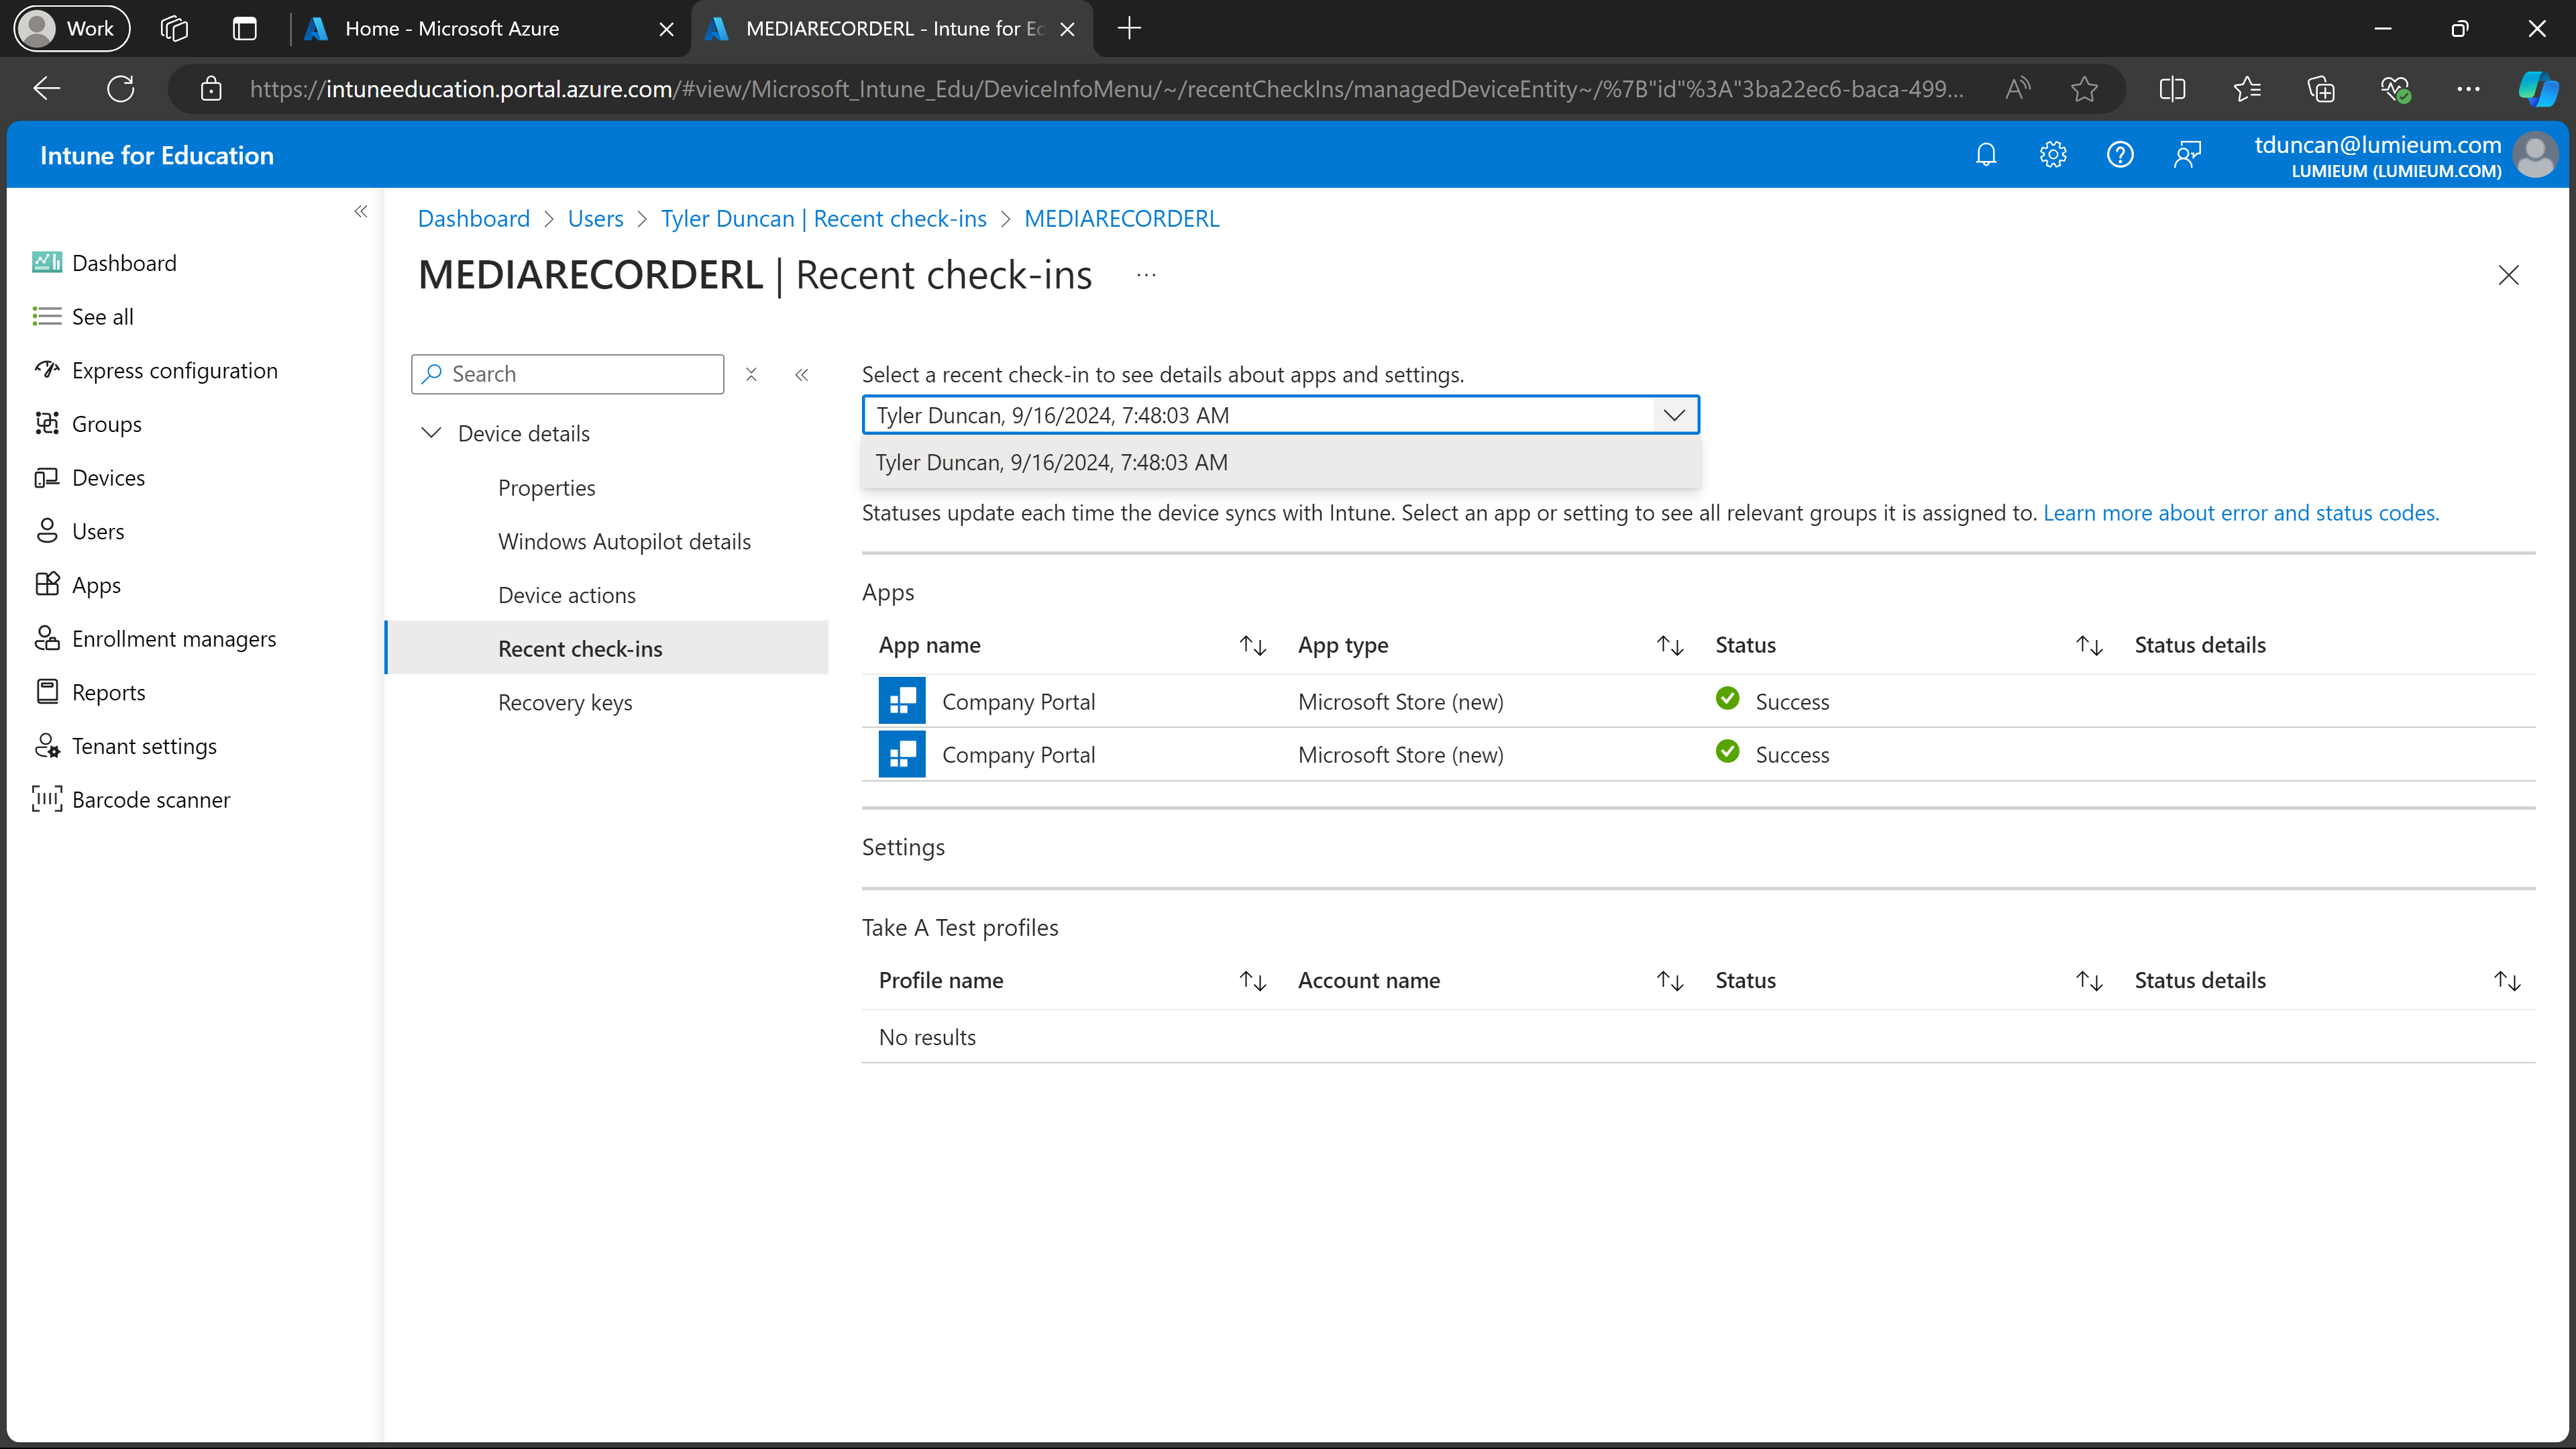Refresh the browser page
The height and width of the screenshot is (1449, 2576).
coord(121,89)
